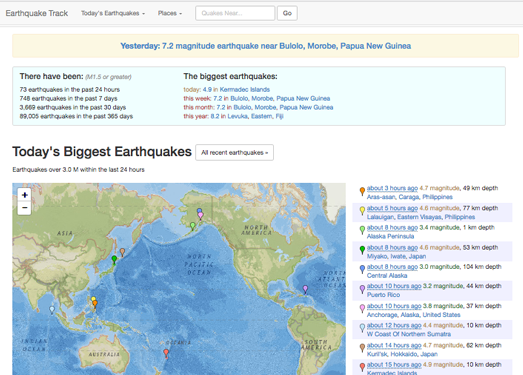Open this year's 8.2 Levuka Fiji link
The height and width of the screenshot is (375, 523).
(x=247, y=116)
